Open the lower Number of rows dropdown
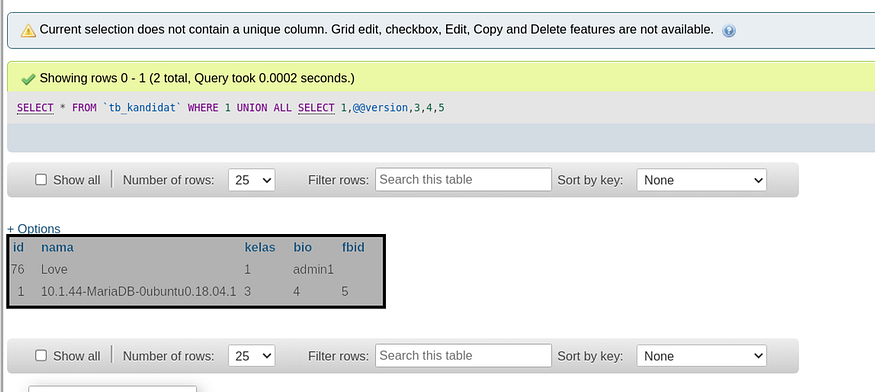Screen dimensions: 875x392 [x=252, y=356]
